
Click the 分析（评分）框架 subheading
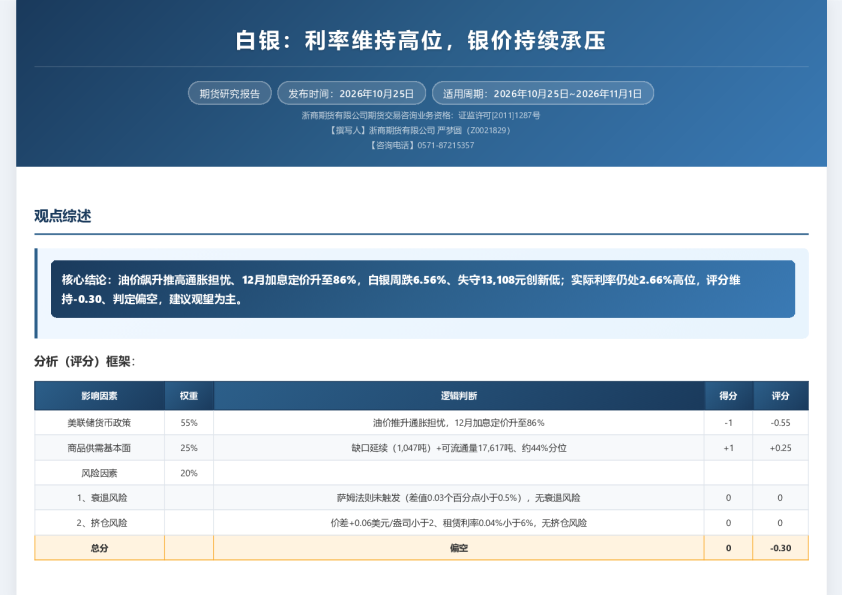[x=85, y=361]
